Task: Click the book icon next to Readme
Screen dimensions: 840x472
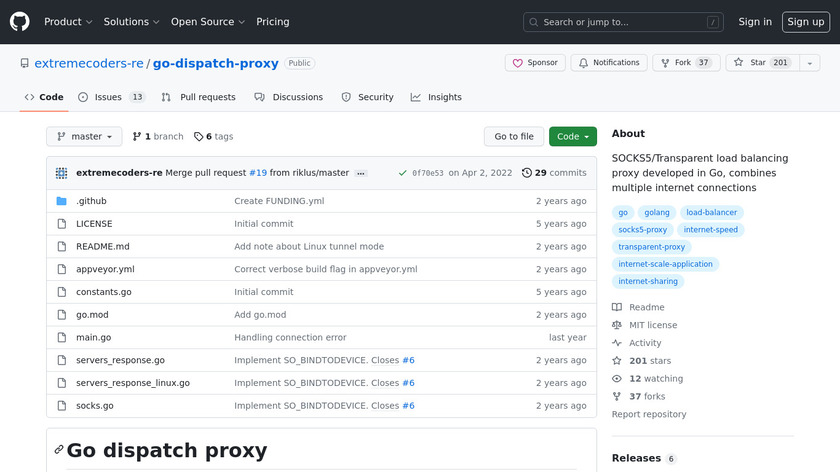Action: pos(617,307)
